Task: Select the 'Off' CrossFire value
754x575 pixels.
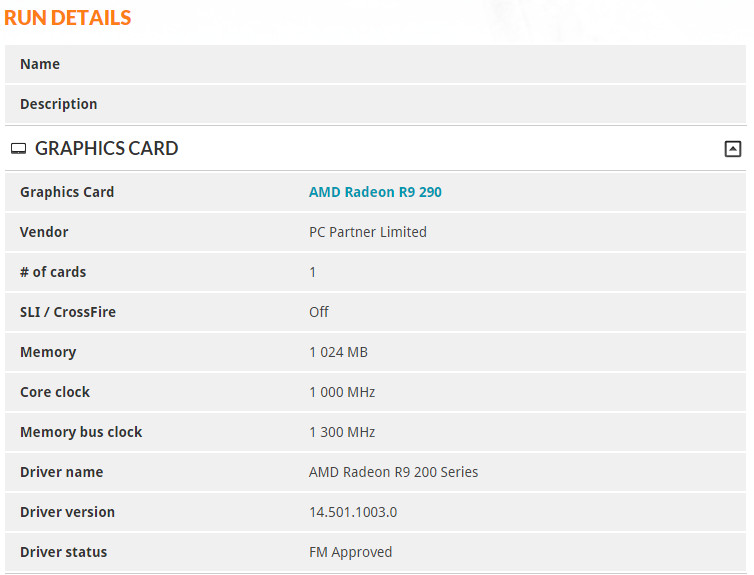Action: (x=319, y=312)
